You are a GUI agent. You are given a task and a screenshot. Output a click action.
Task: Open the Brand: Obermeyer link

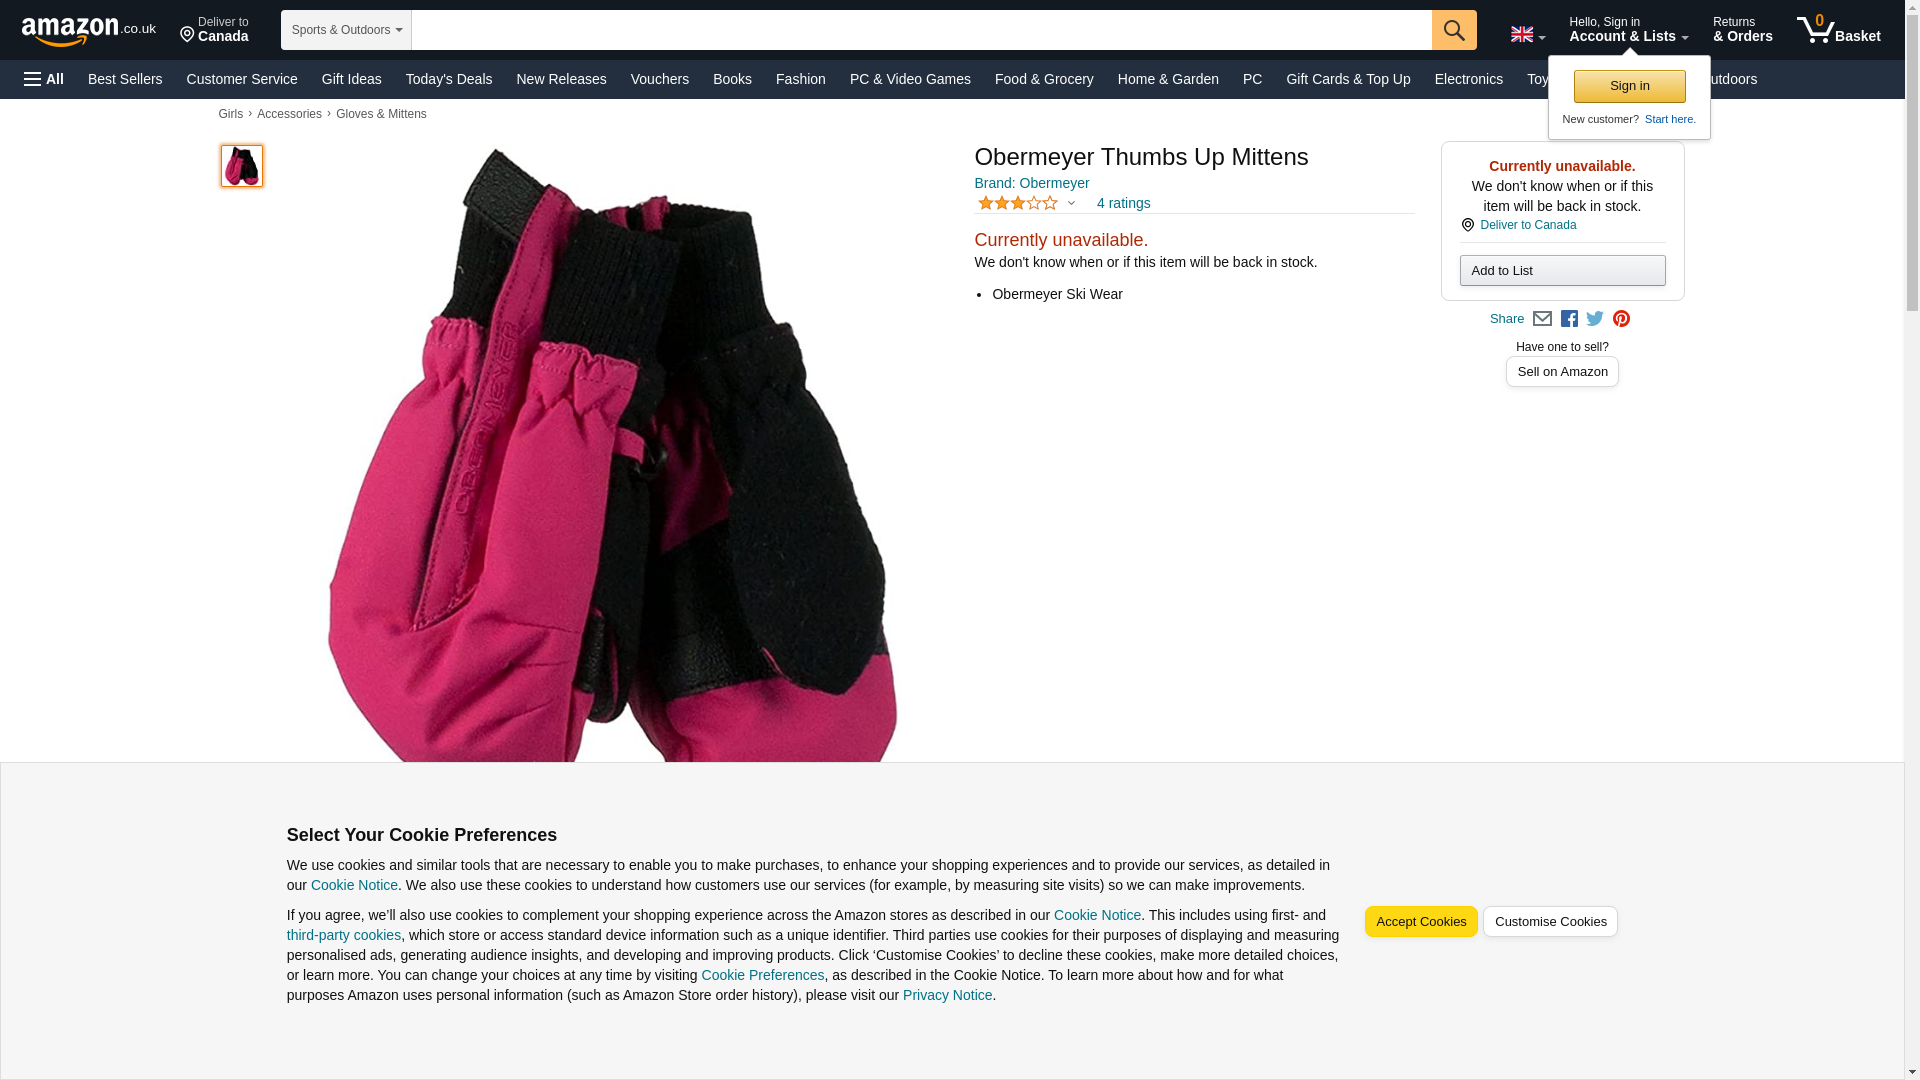point(1031,183)
